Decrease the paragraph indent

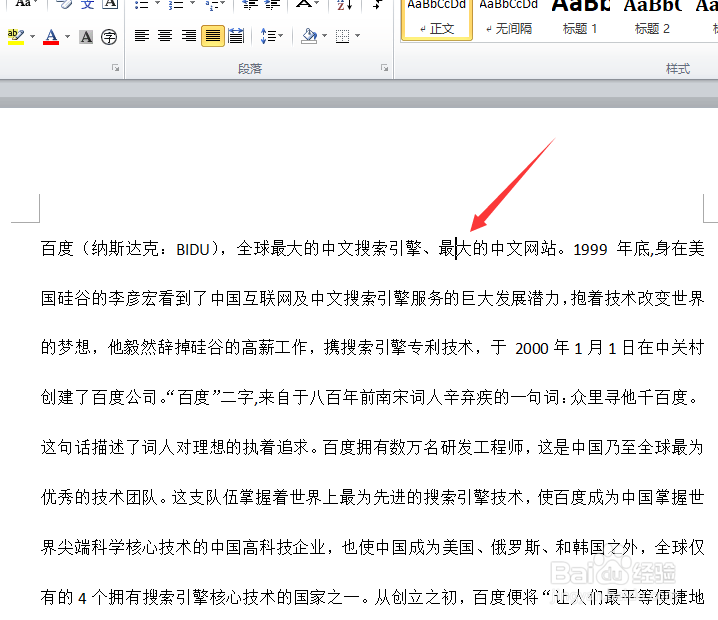250,5
